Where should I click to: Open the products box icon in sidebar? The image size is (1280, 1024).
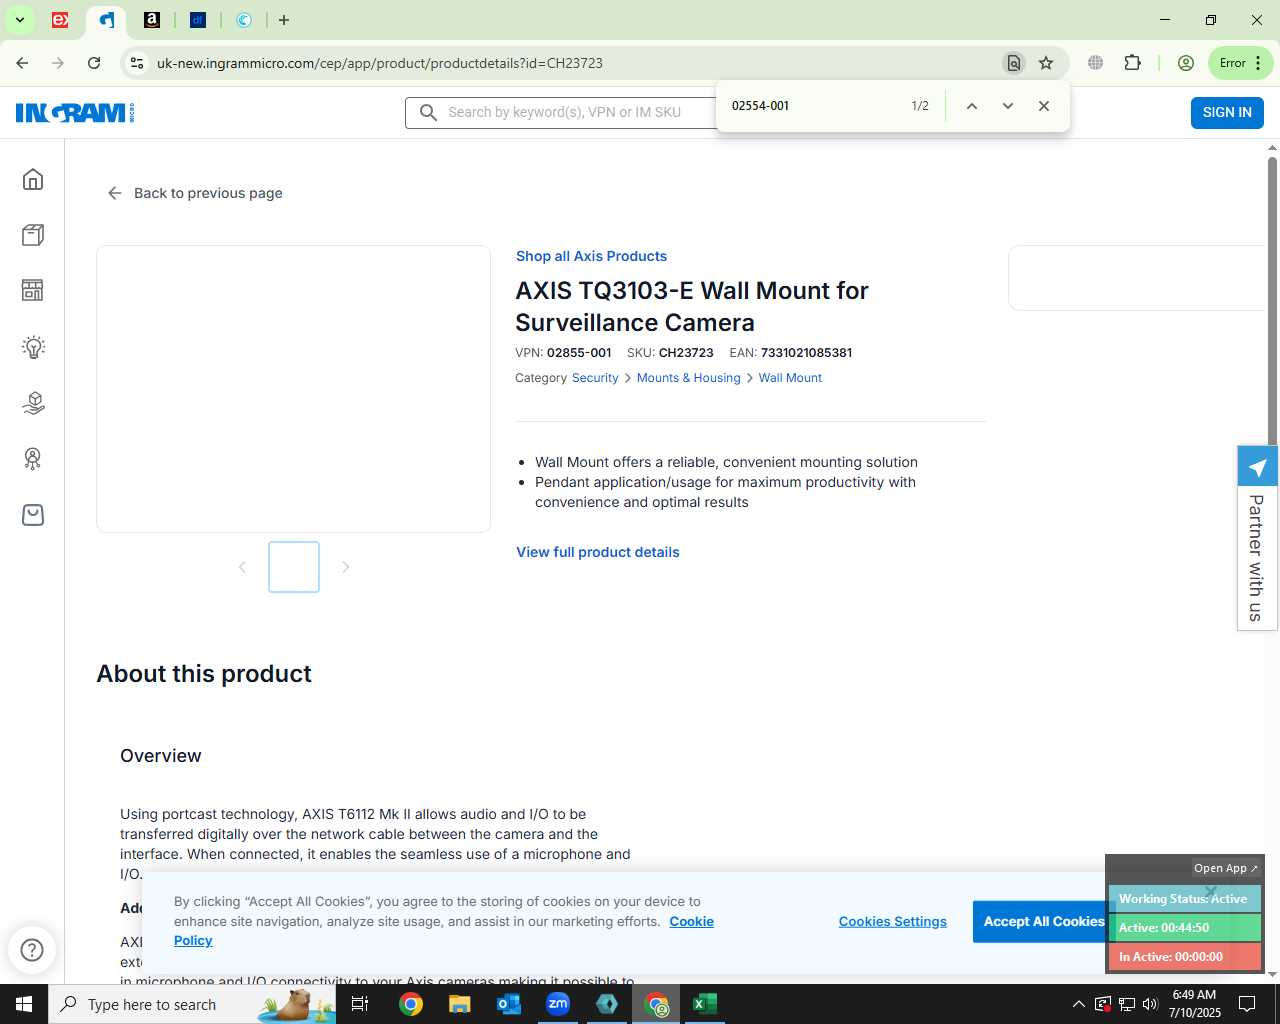pos(33,235)
